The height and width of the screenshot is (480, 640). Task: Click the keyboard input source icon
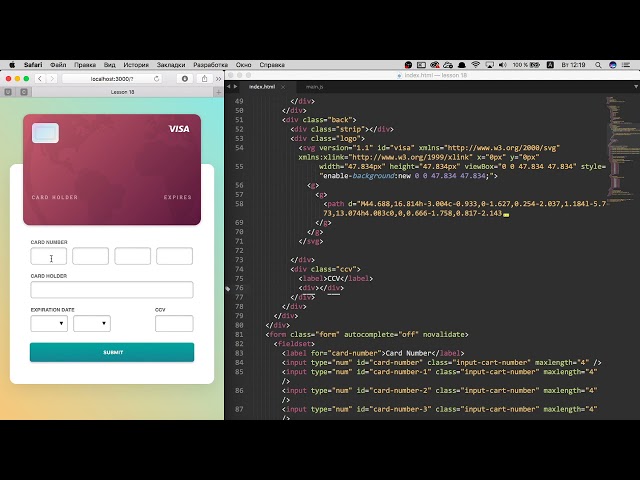click(x=550, y=65)
